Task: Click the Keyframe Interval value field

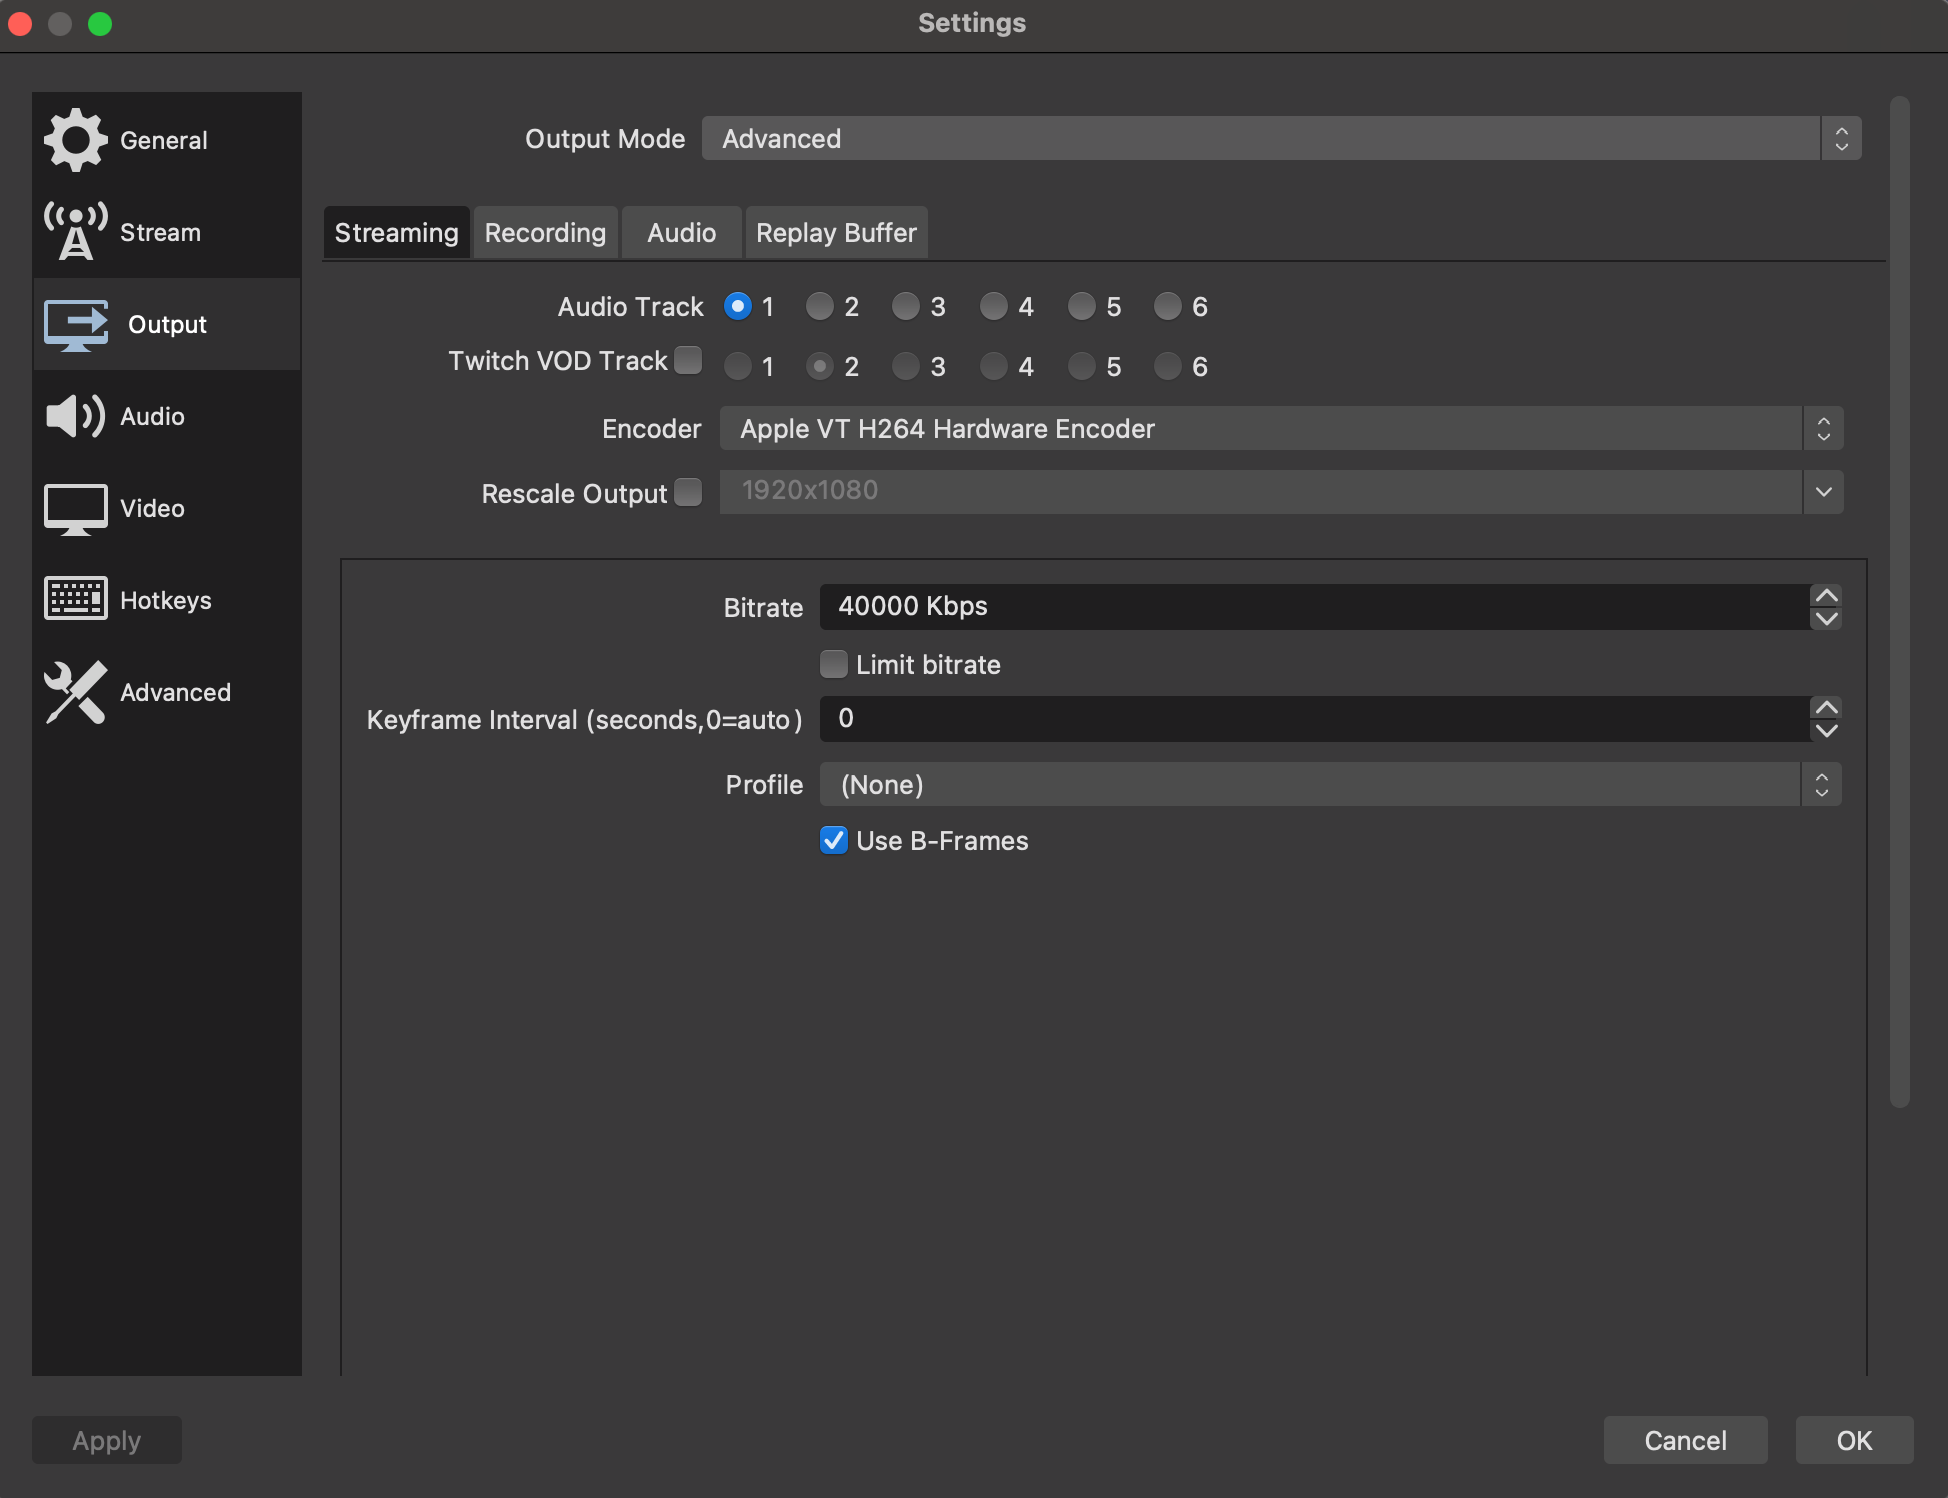Action: pyautogui.click(x=1314, y=719)
